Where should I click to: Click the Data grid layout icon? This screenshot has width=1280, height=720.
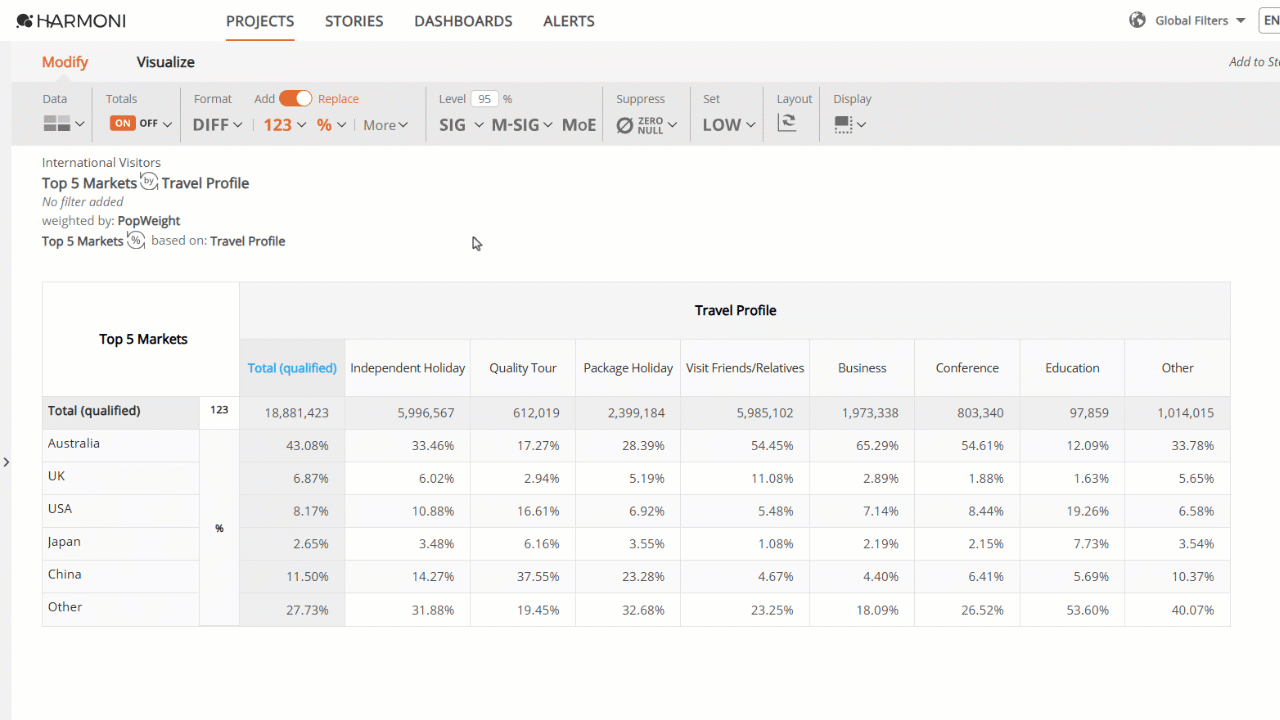click(x=57, y=124)
